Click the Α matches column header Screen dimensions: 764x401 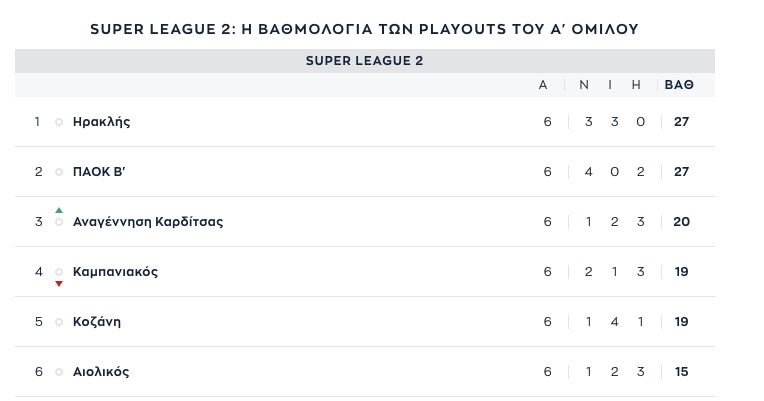click(543, 85)
